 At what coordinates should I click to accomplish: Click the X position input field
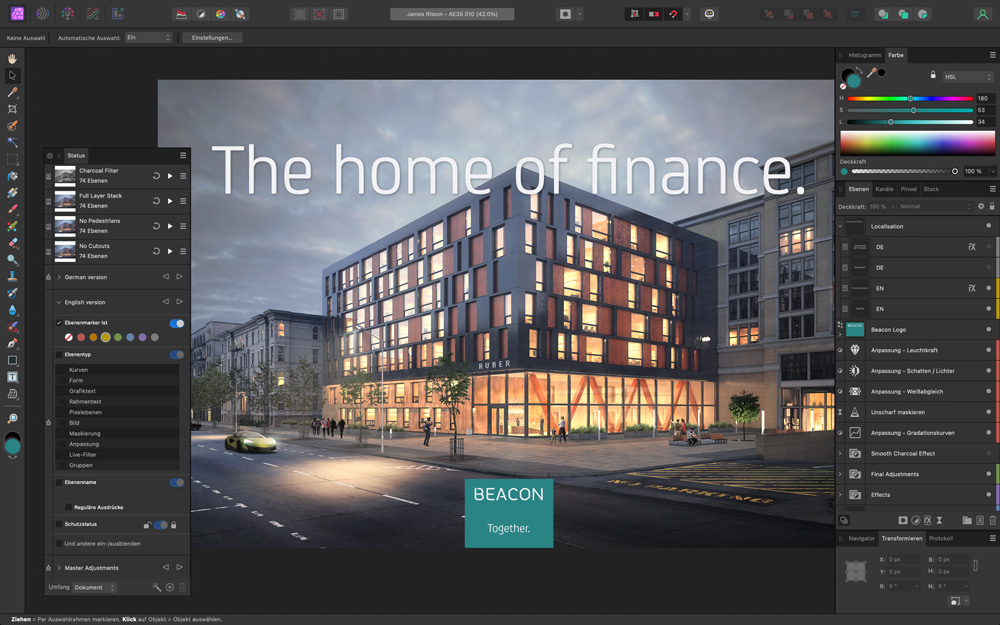pyautogui.click(x=904, y=559)
